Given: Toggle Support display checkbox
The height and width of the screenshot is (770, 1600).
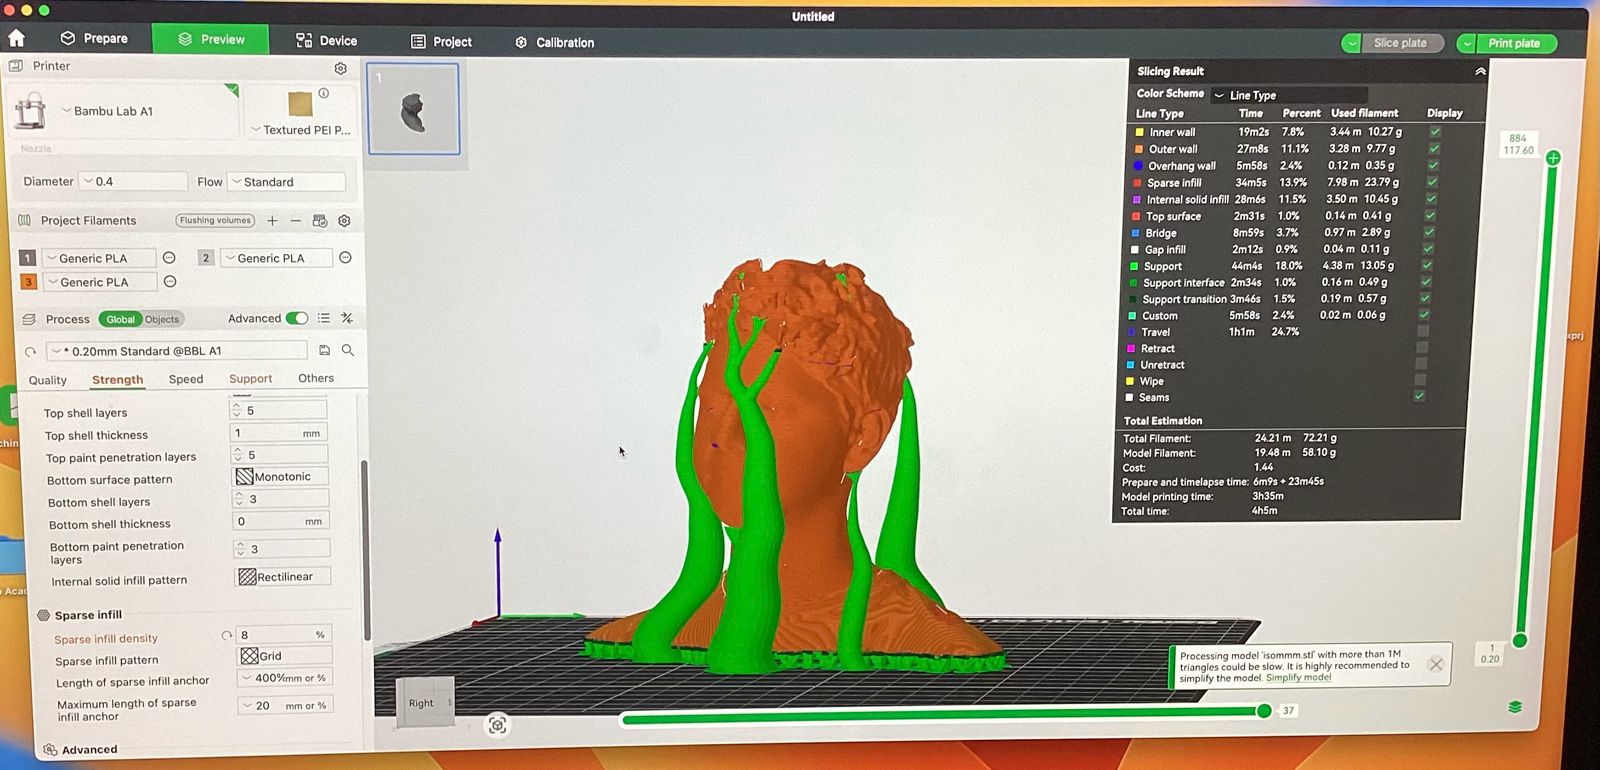Looking at the screenshot, I should (x=1427, y=265).
